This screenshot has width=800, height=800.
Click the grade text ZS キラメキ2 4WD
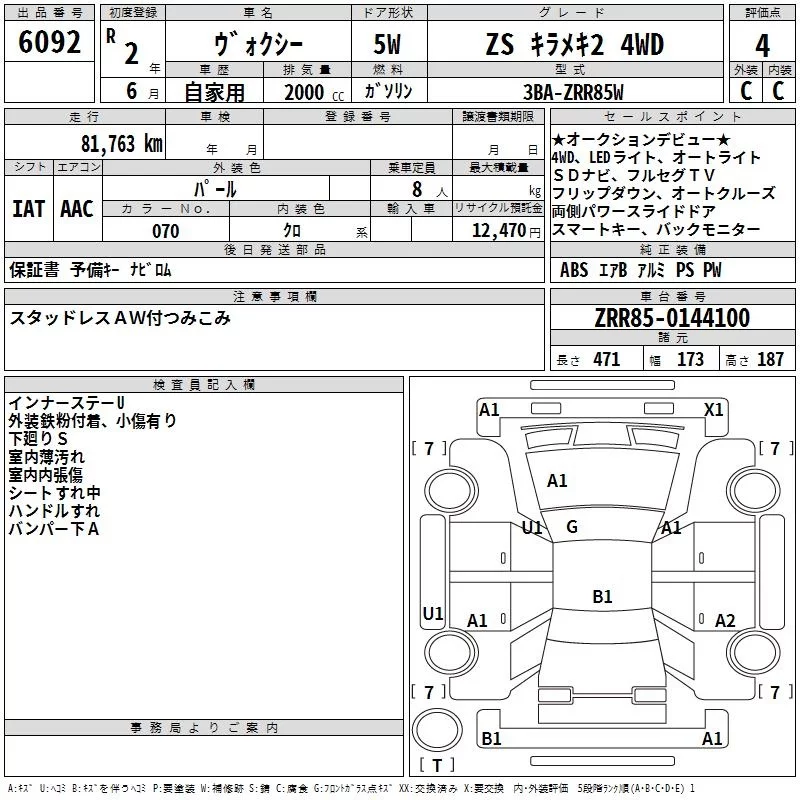tap(575, 44)
